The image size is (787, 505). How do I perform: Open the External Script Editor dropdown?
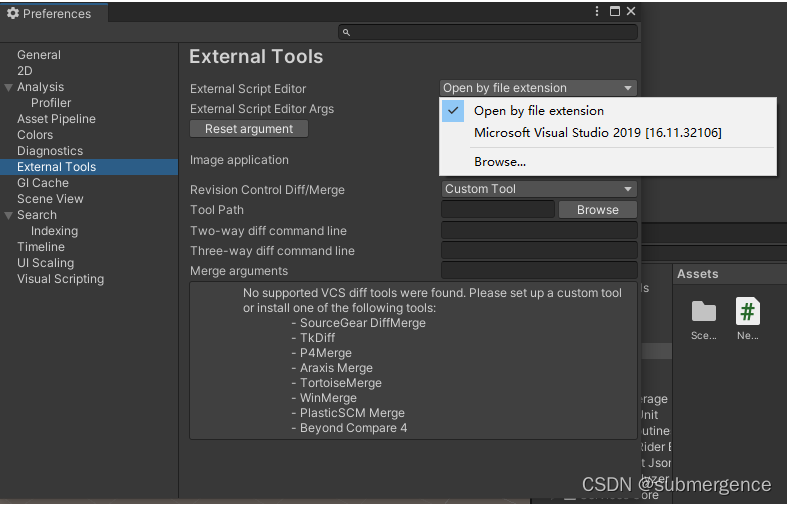coord(538,88)
